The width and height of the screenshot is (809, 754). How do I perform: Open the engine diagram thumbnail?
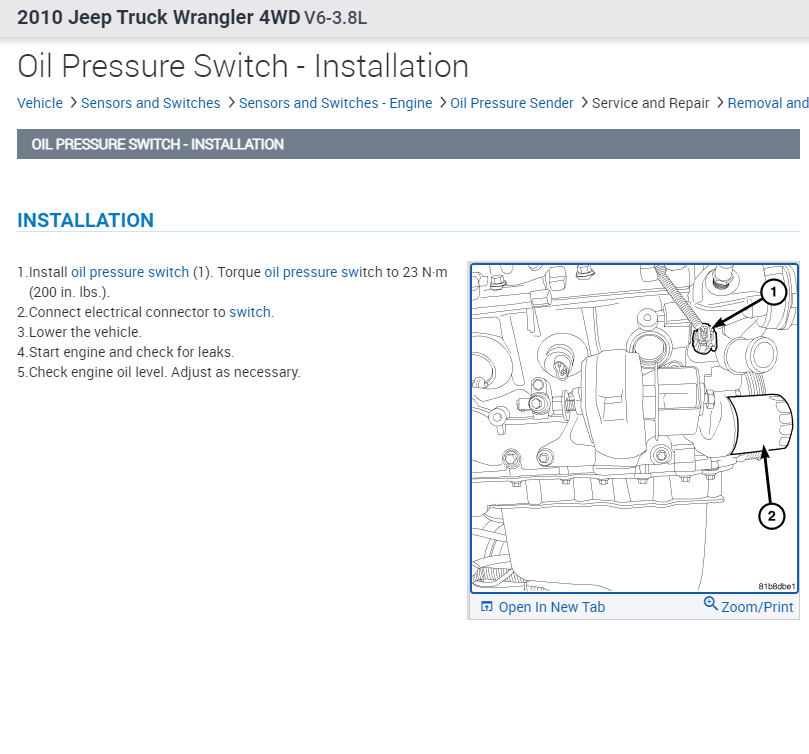(x=634, y=428)
